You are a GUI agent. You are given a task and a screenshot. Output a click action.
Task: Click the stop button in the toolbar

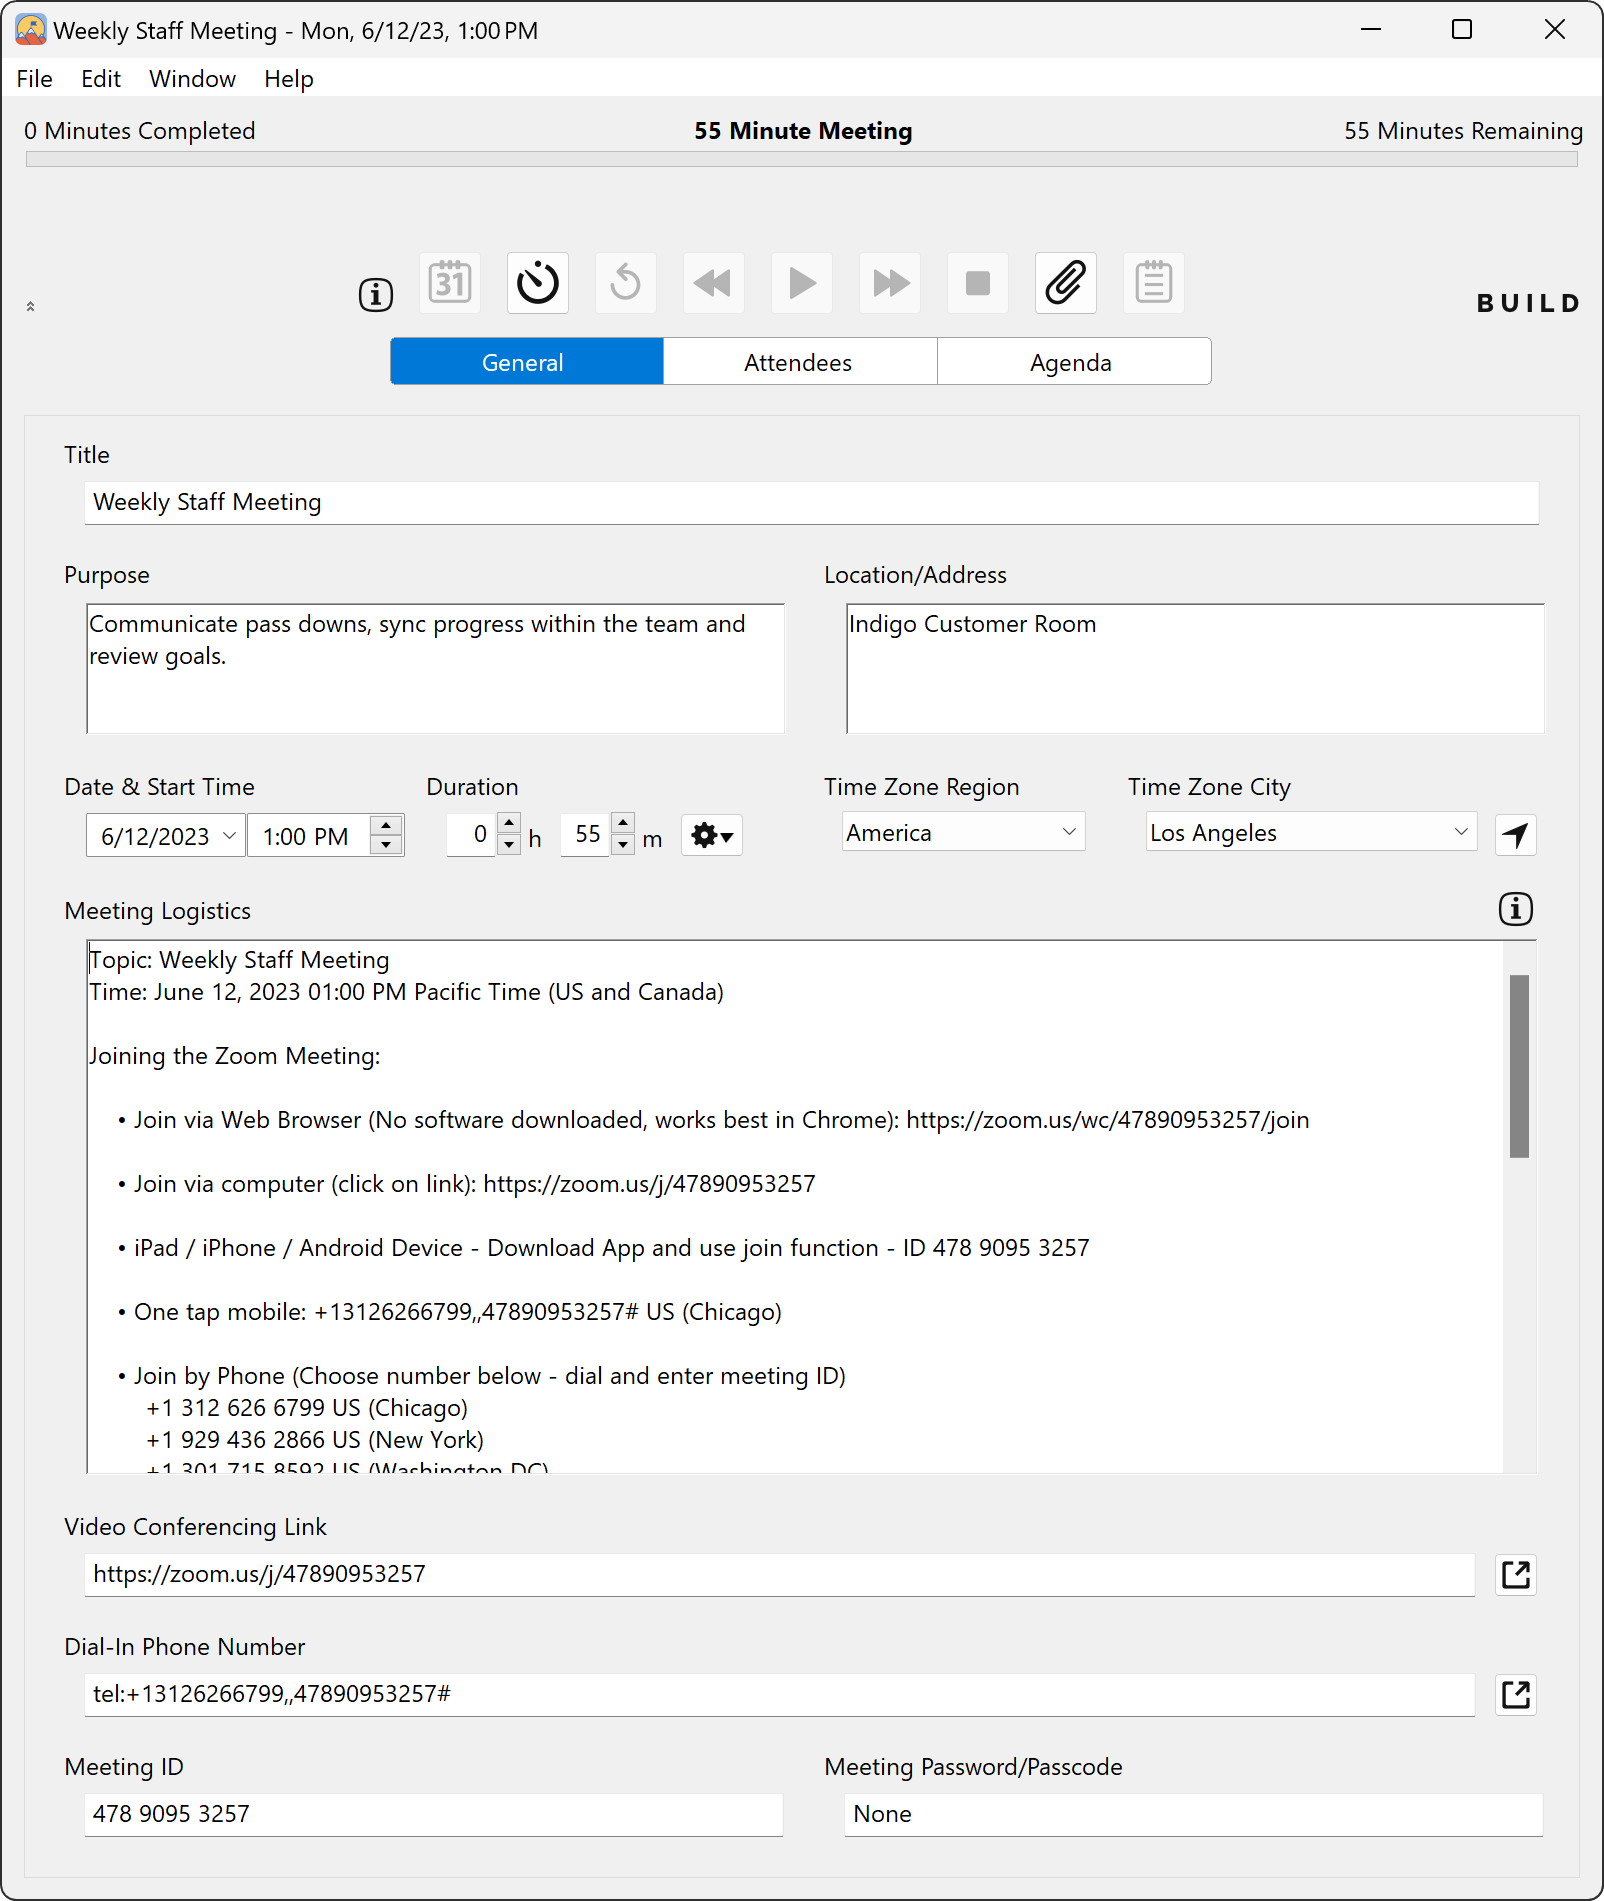(978, 283)
